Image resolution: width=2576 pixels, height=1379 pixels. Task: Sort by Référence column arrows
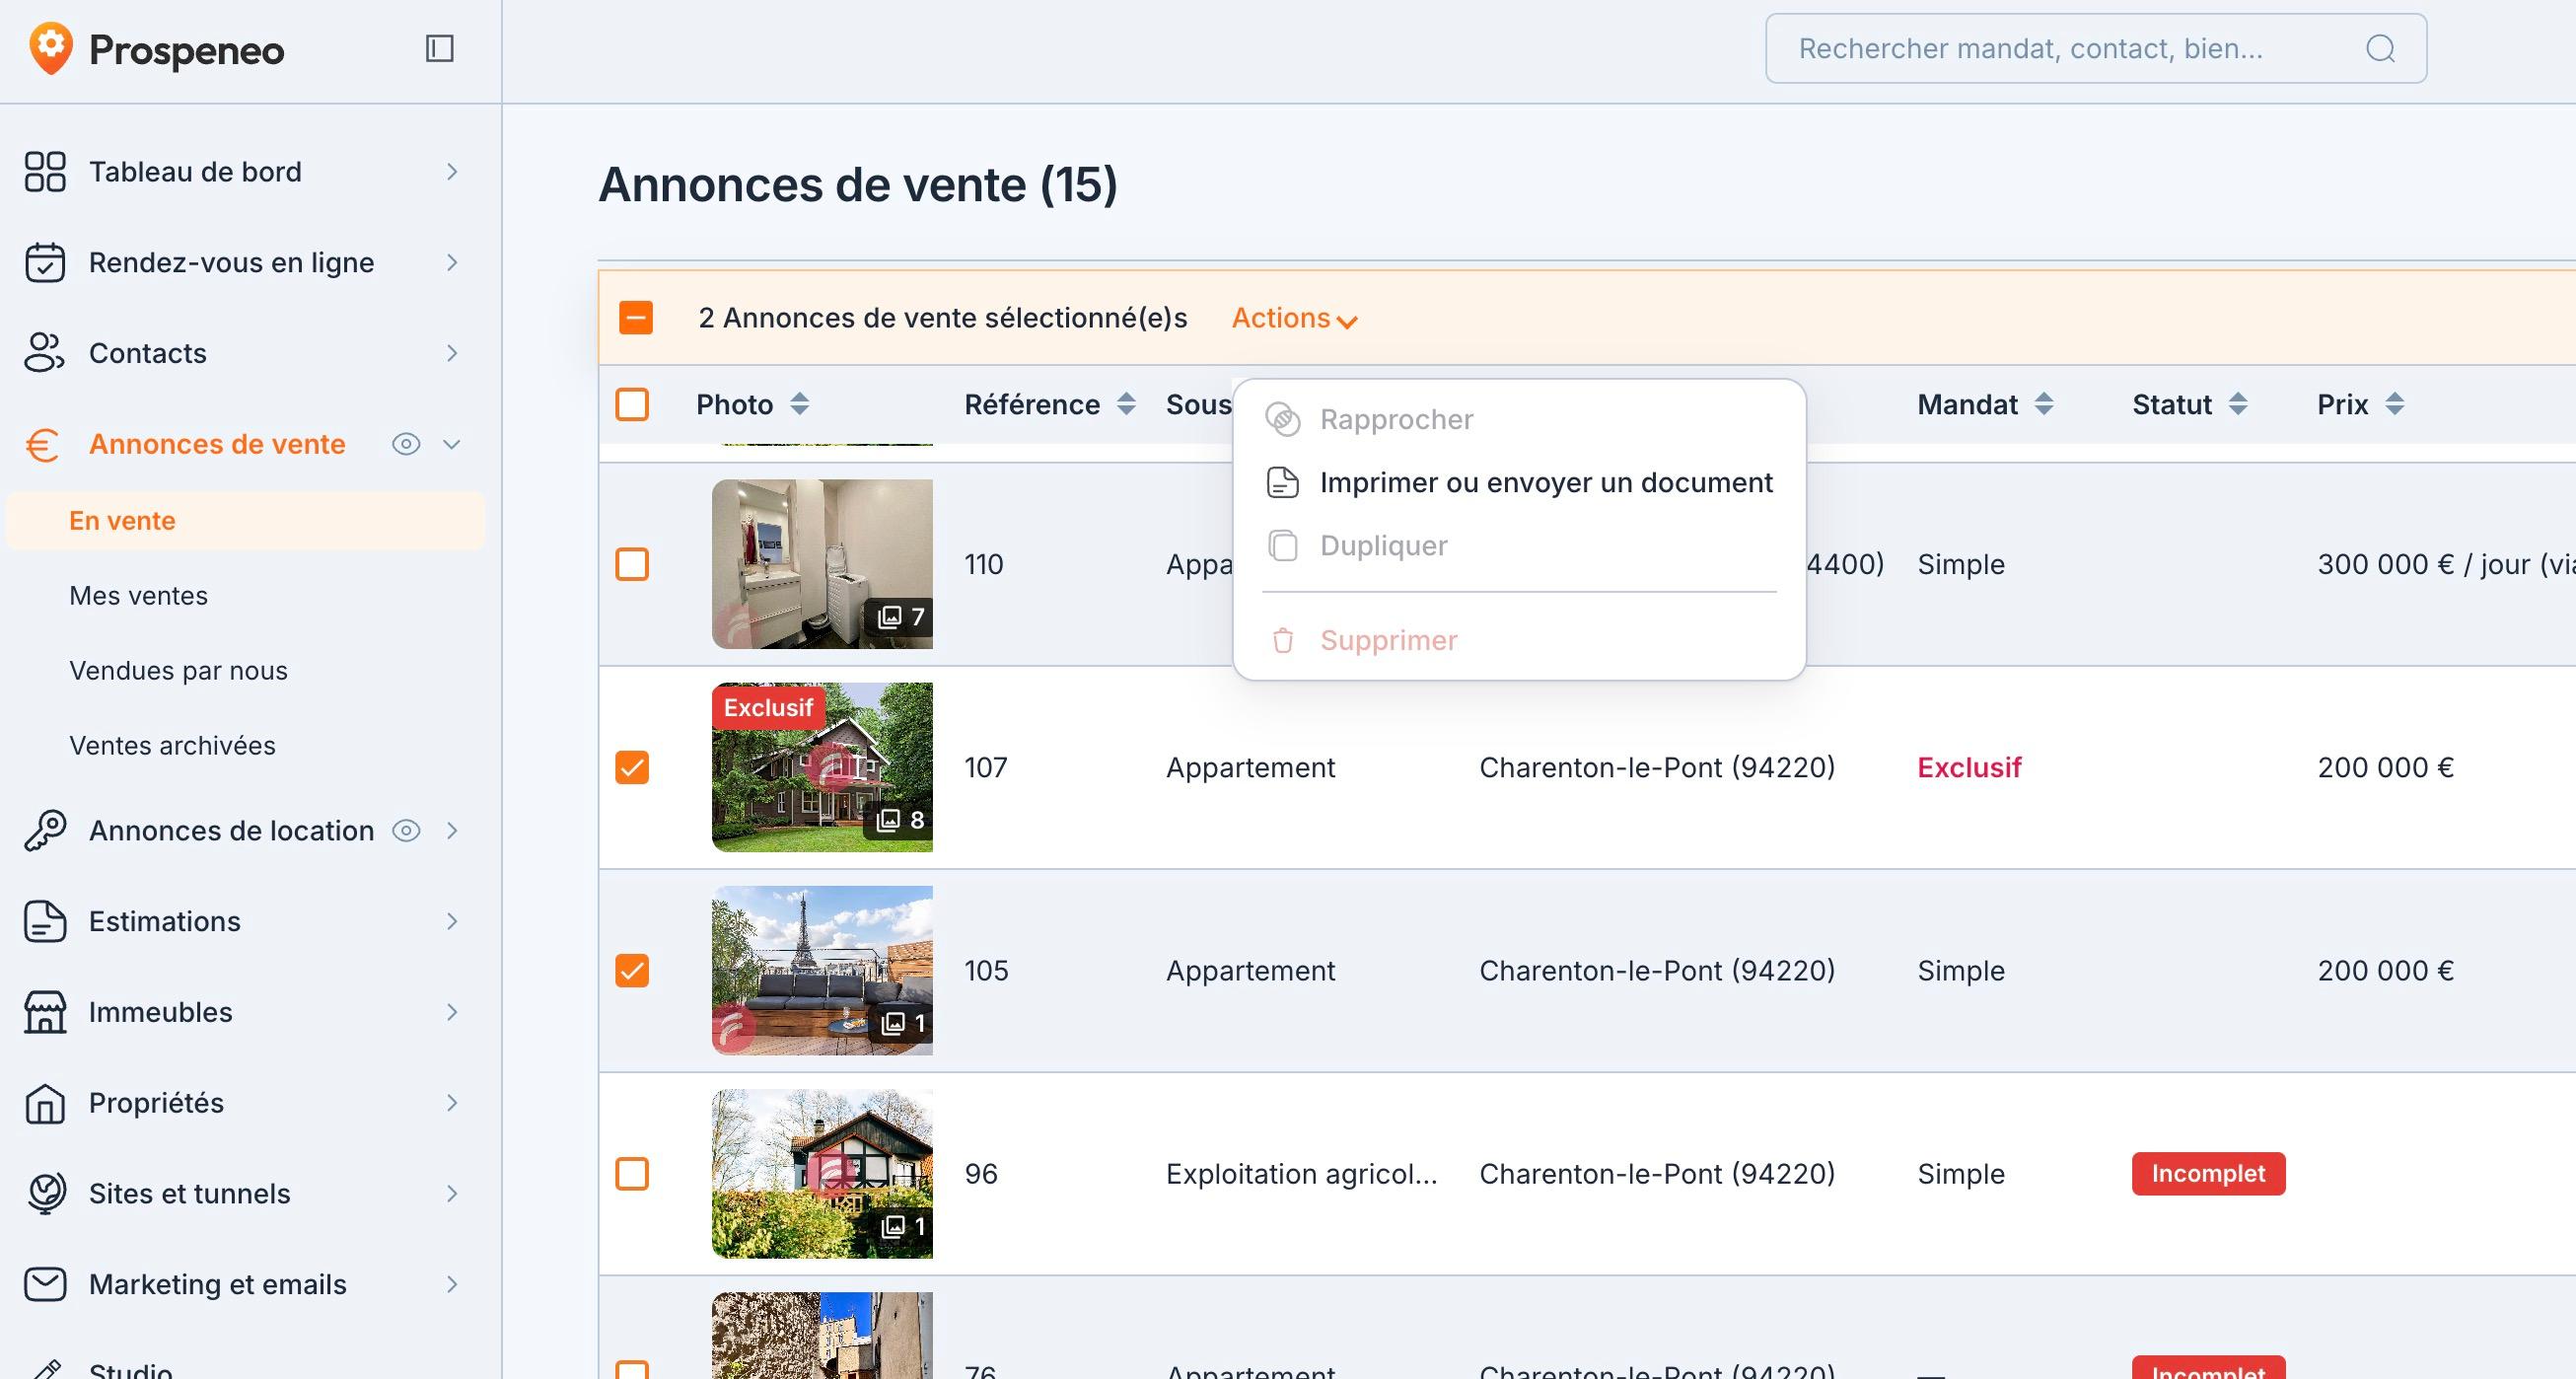(1126, 404)
